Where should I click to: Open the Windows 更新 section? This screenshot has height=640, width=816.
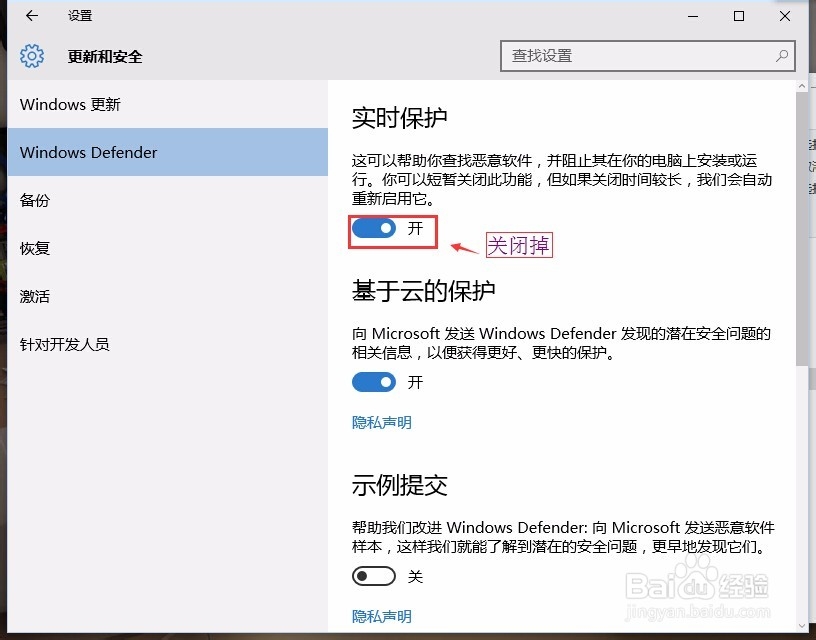(x=168, y=104)
